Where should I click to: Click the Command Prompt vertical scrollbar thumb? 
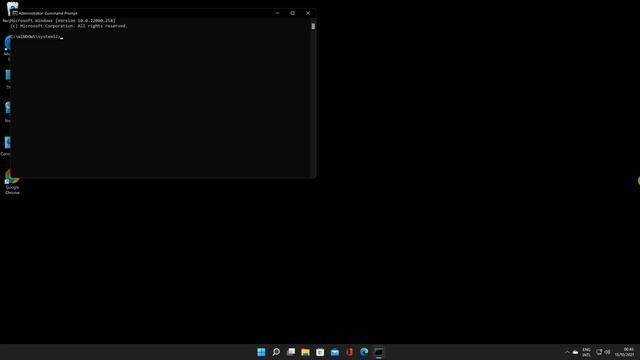(x=313, y=27)
